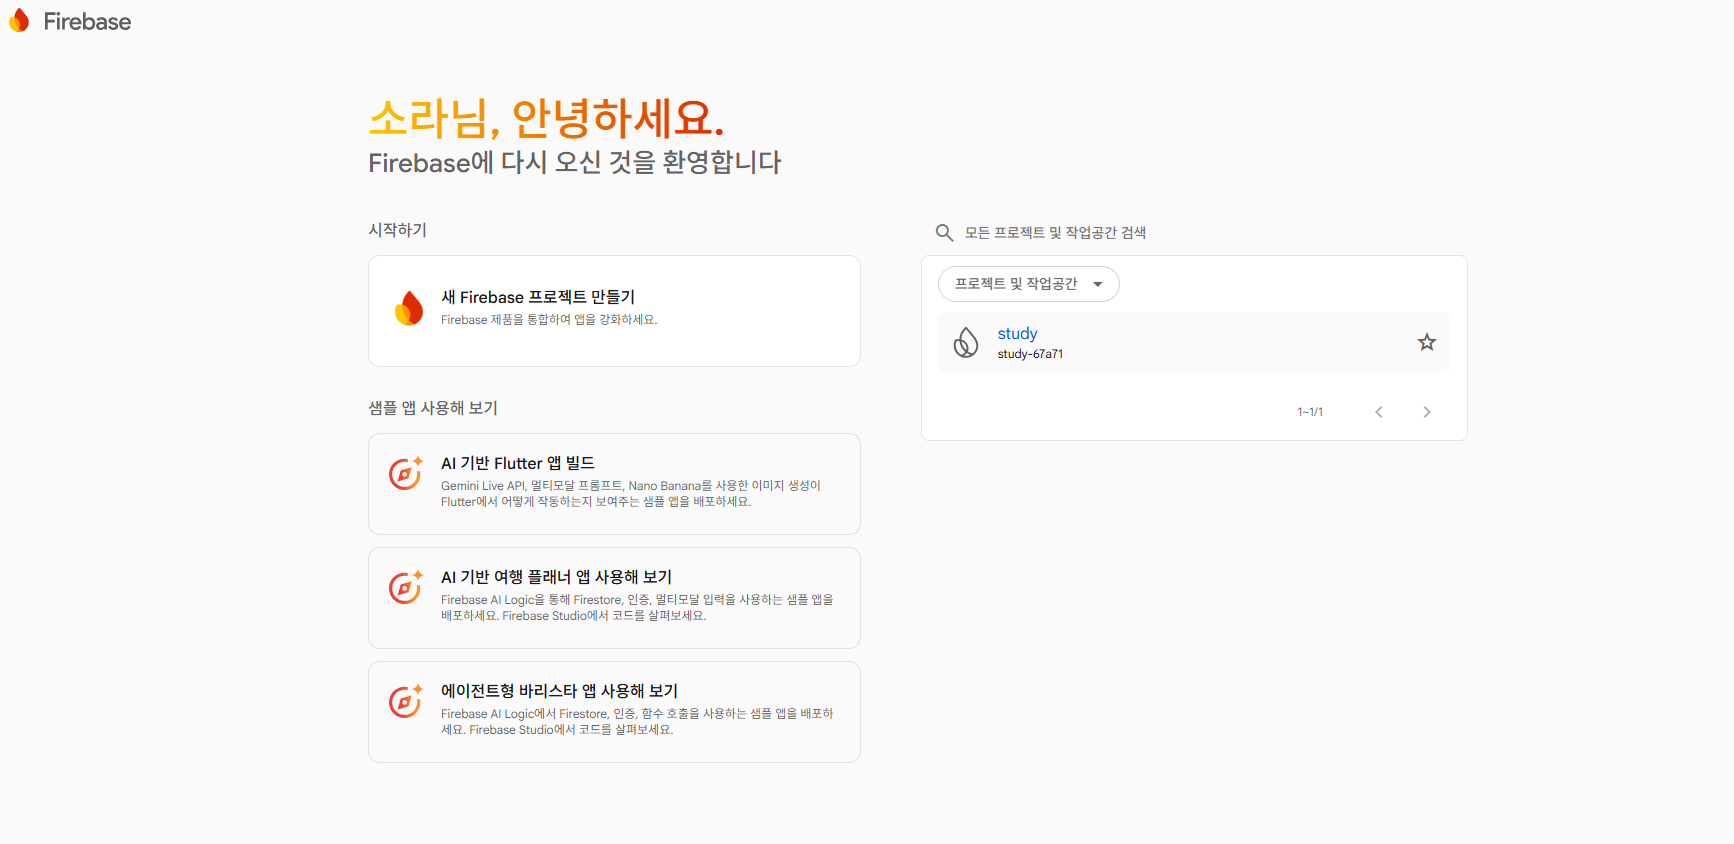Open AI 기반 여행 플래너 앱 sample

coord(614,598)
